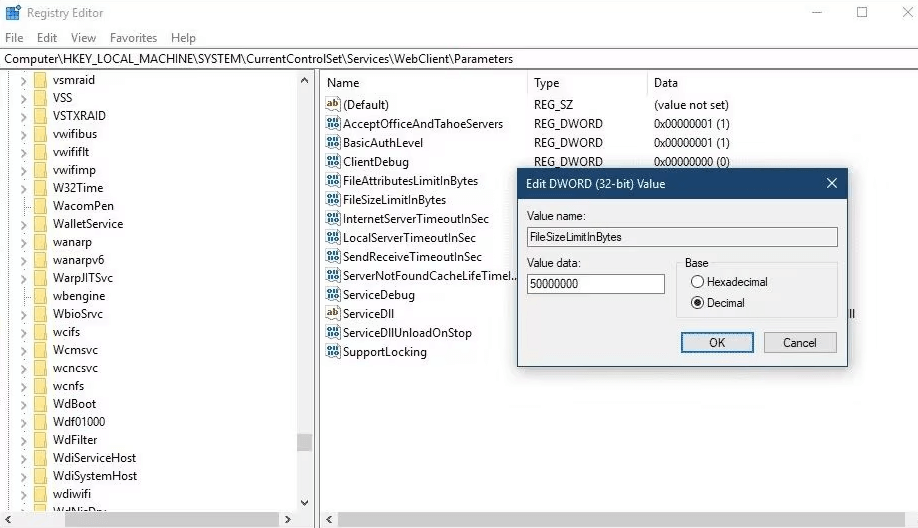Select the W32Time folder icon
918x528 pixels.
[40, 188]
